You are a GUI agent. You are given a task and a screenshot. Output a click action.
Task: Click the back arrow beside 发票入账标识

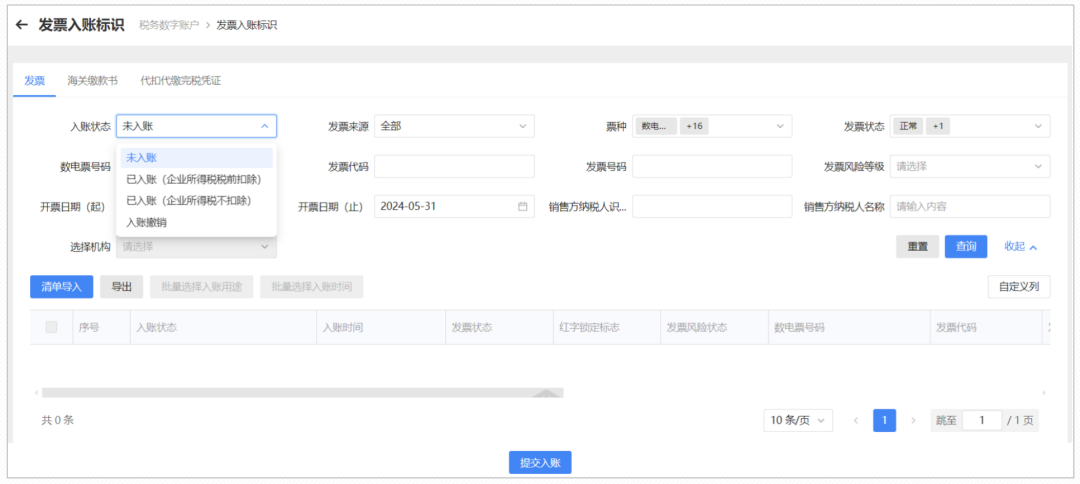pos(22,25)
